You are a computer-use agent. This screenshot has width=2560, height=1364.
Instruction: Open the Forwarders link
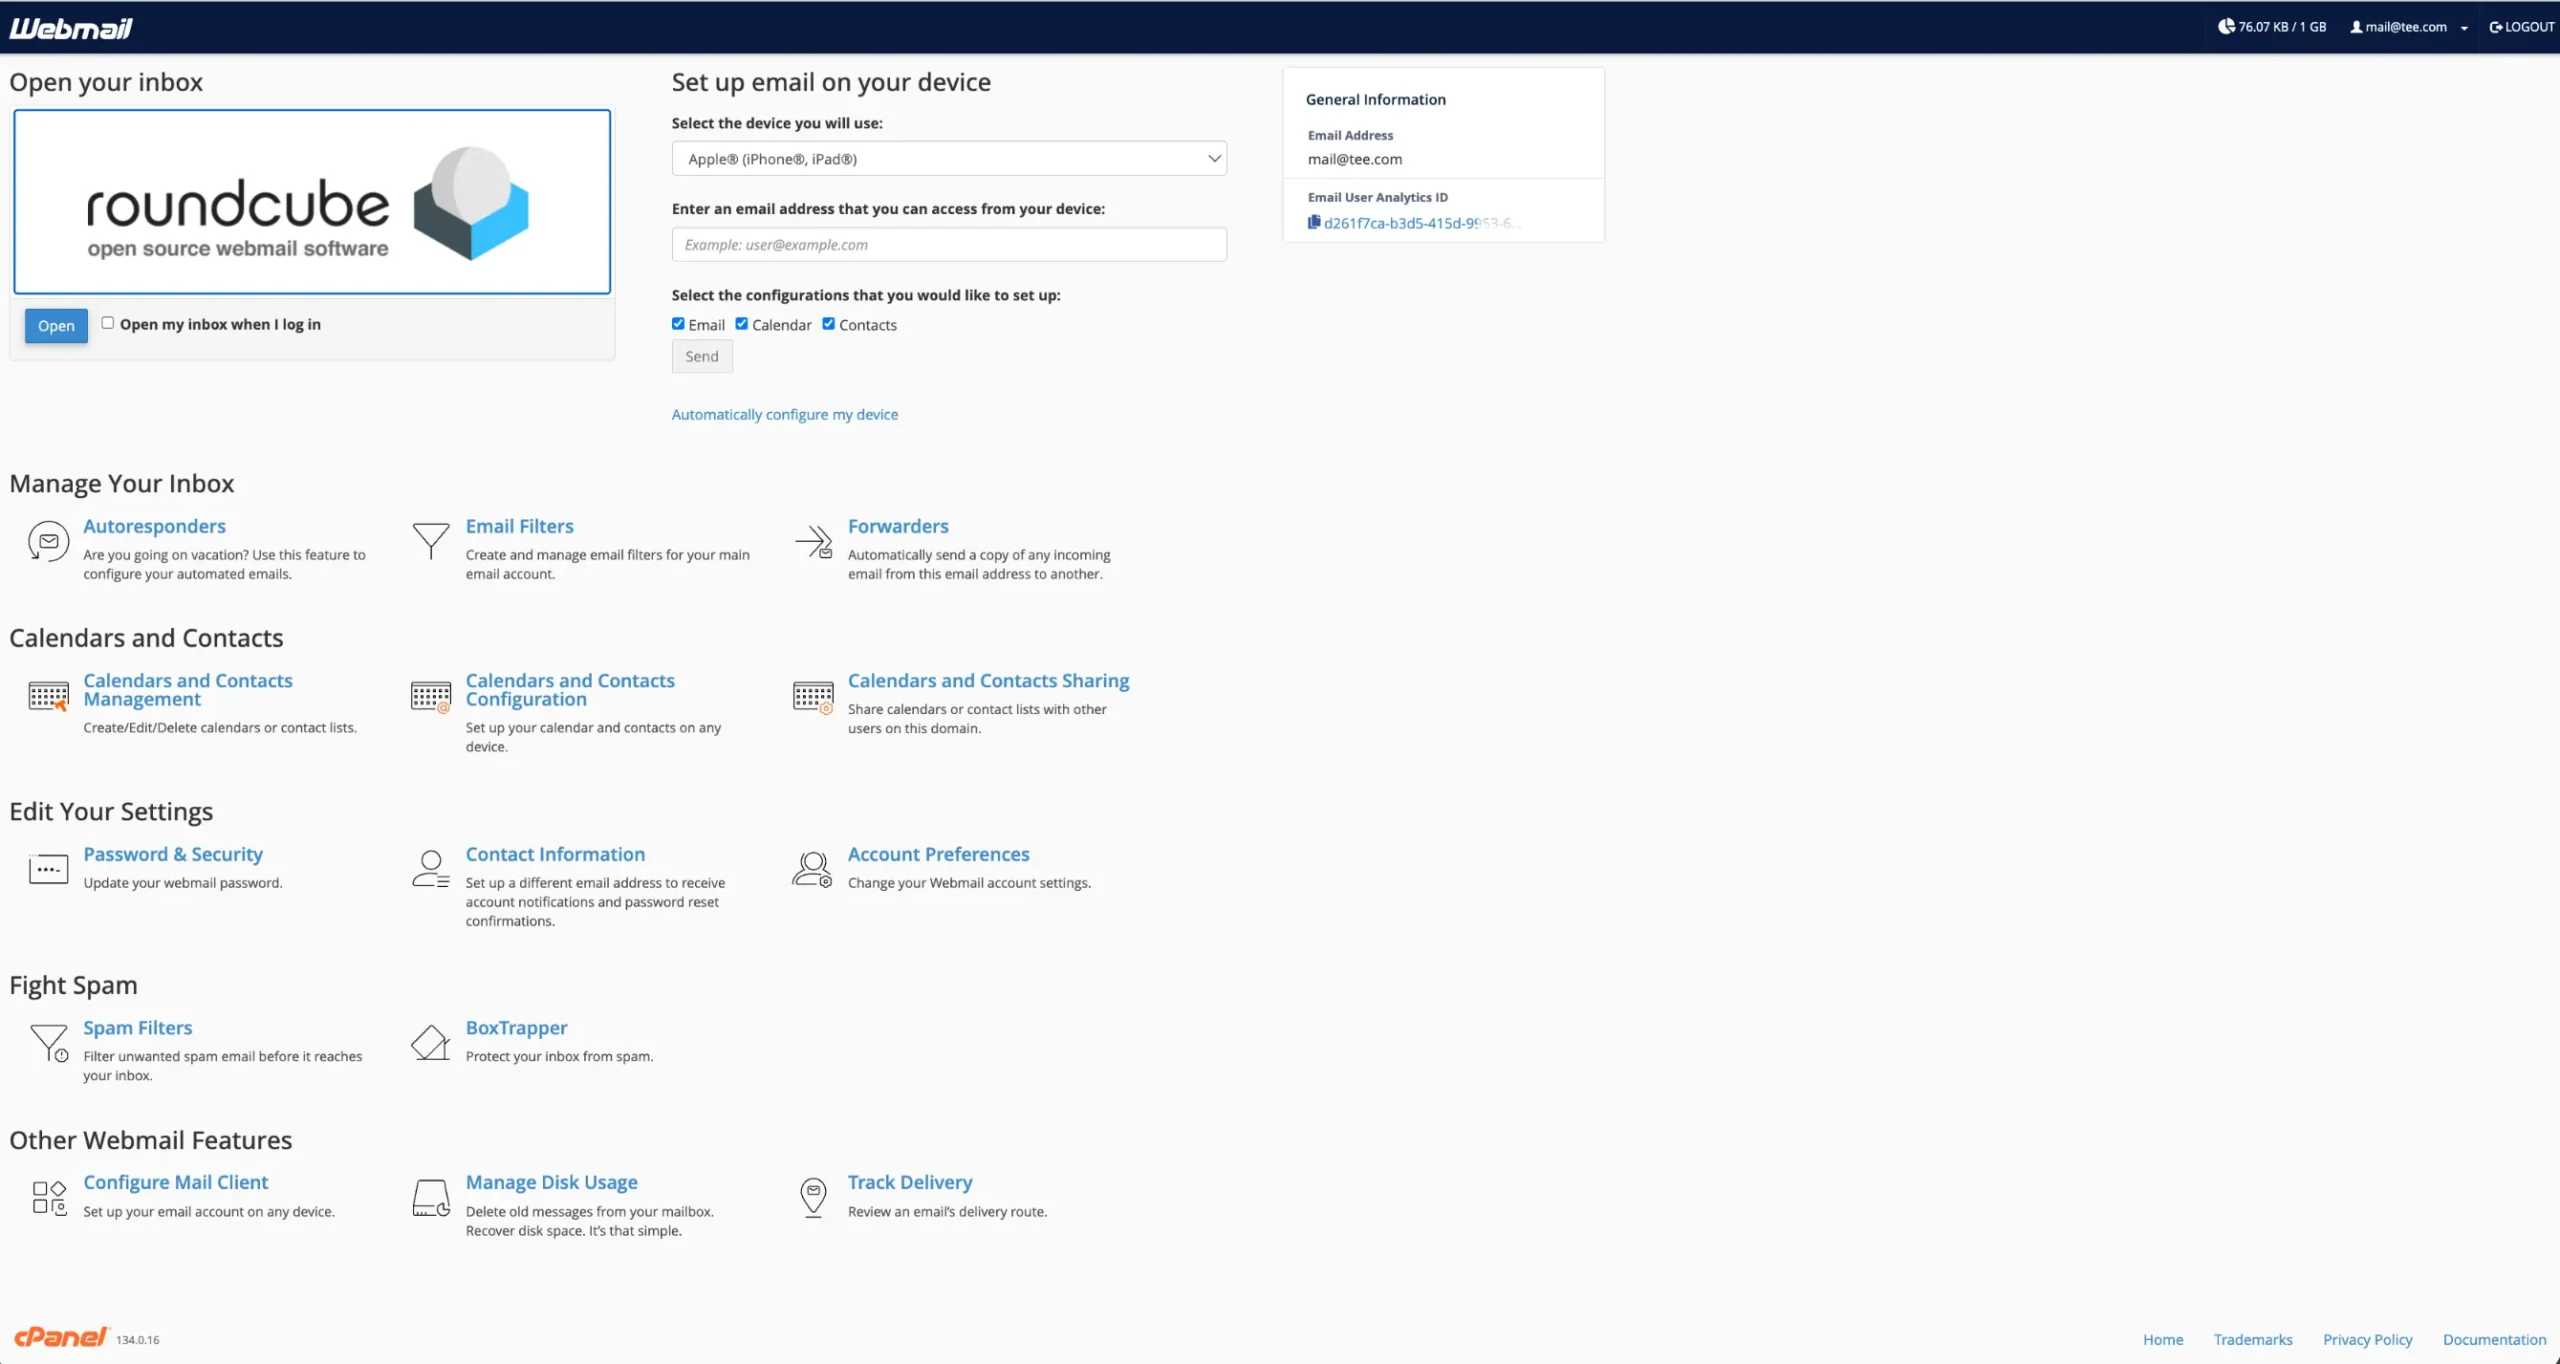pos(898,526)
